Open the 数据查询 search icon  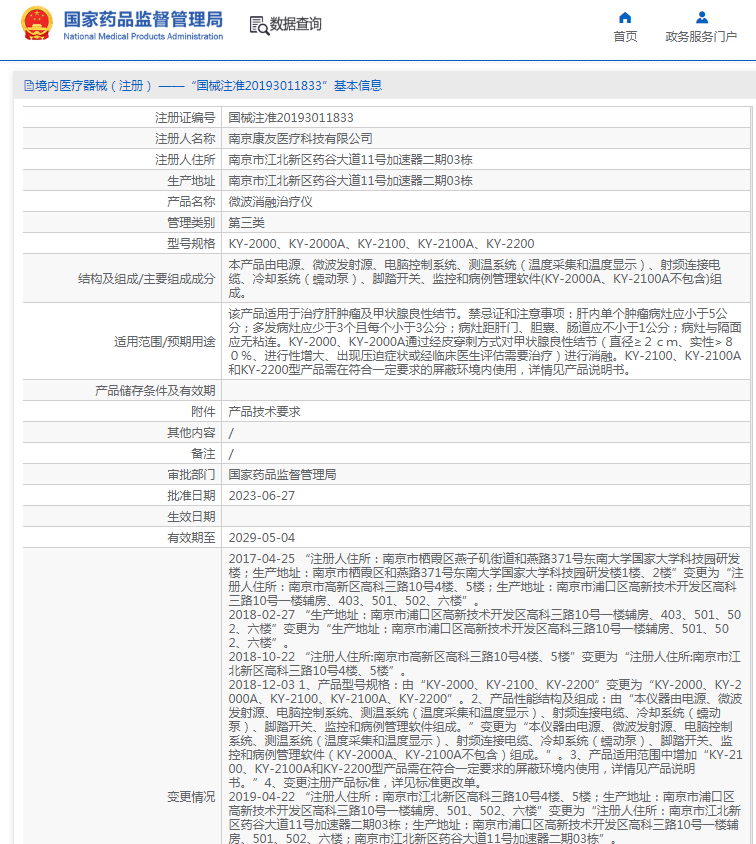coord(259,25)
